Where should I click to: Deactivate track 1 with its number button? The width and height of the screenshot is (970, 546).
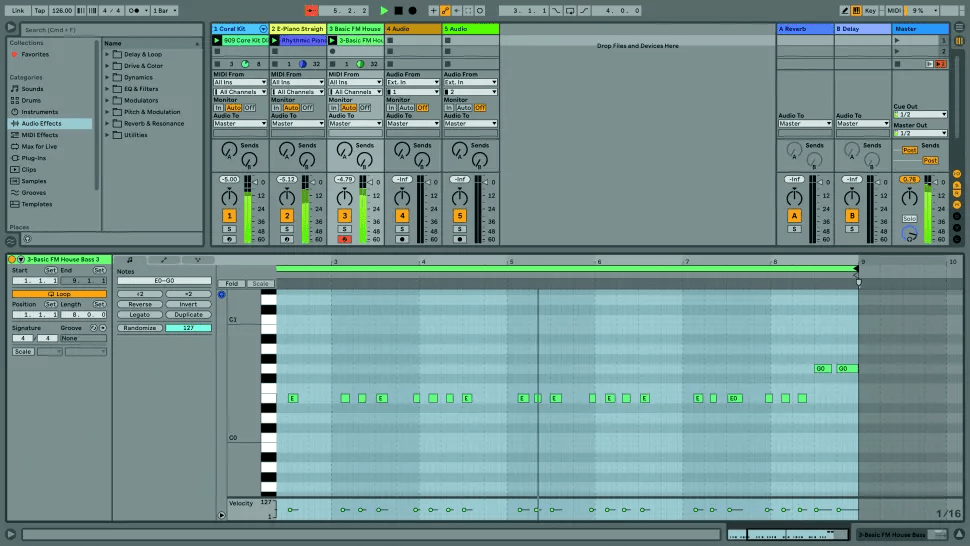229,216
